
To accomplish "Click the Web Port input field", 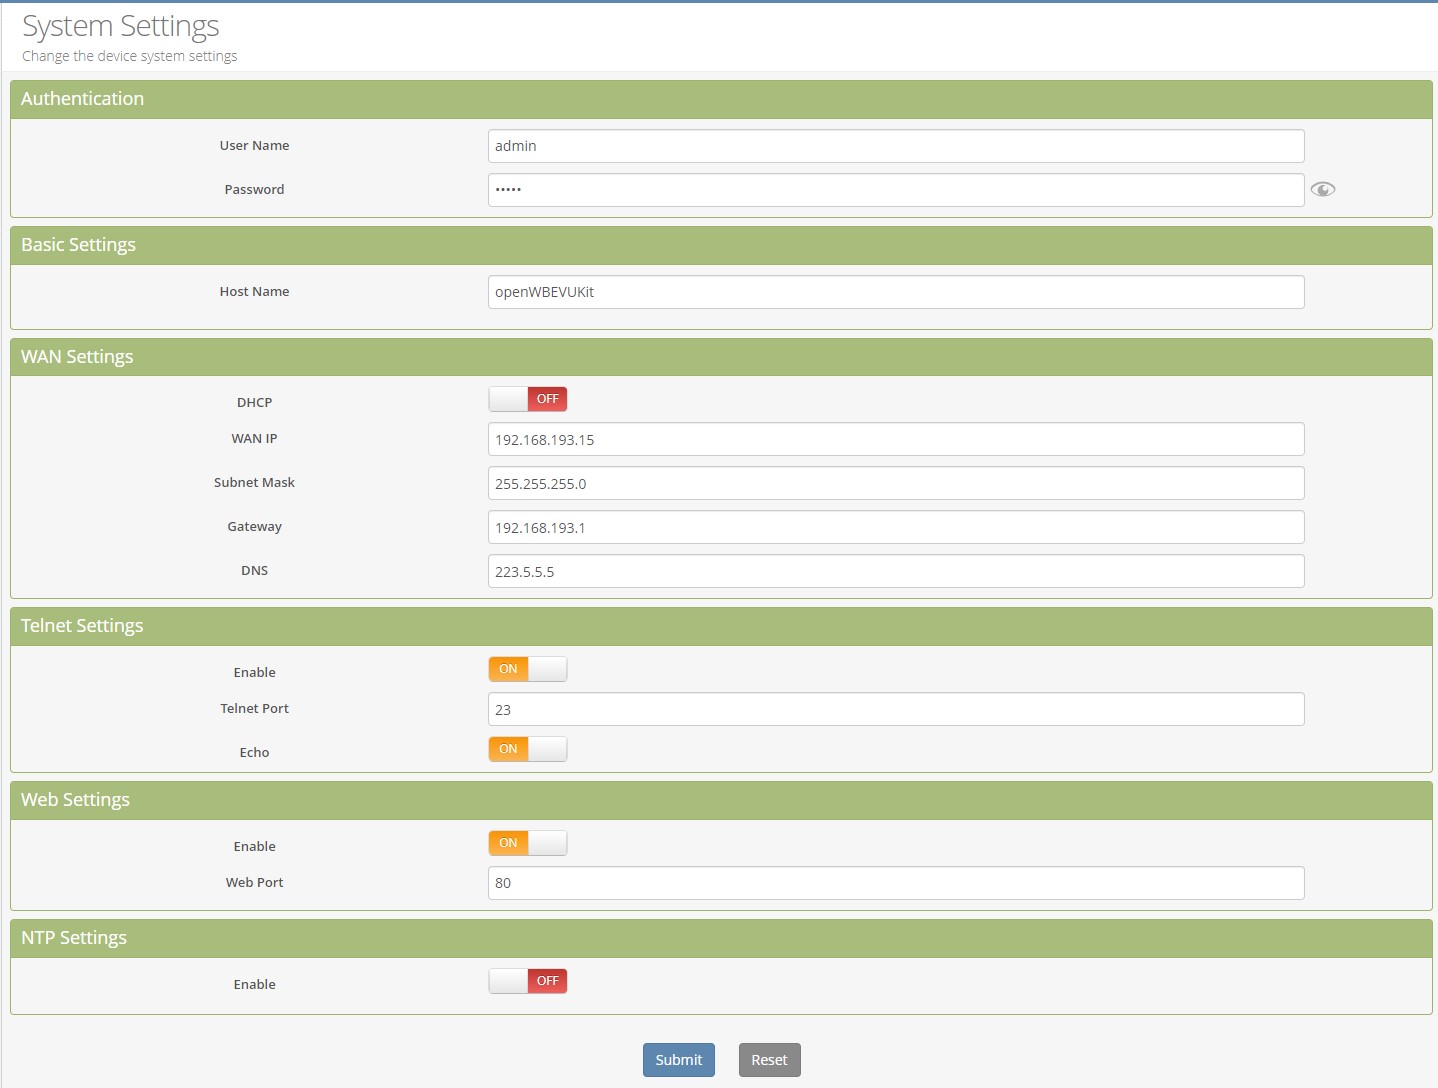I will [x=896, y=884].
